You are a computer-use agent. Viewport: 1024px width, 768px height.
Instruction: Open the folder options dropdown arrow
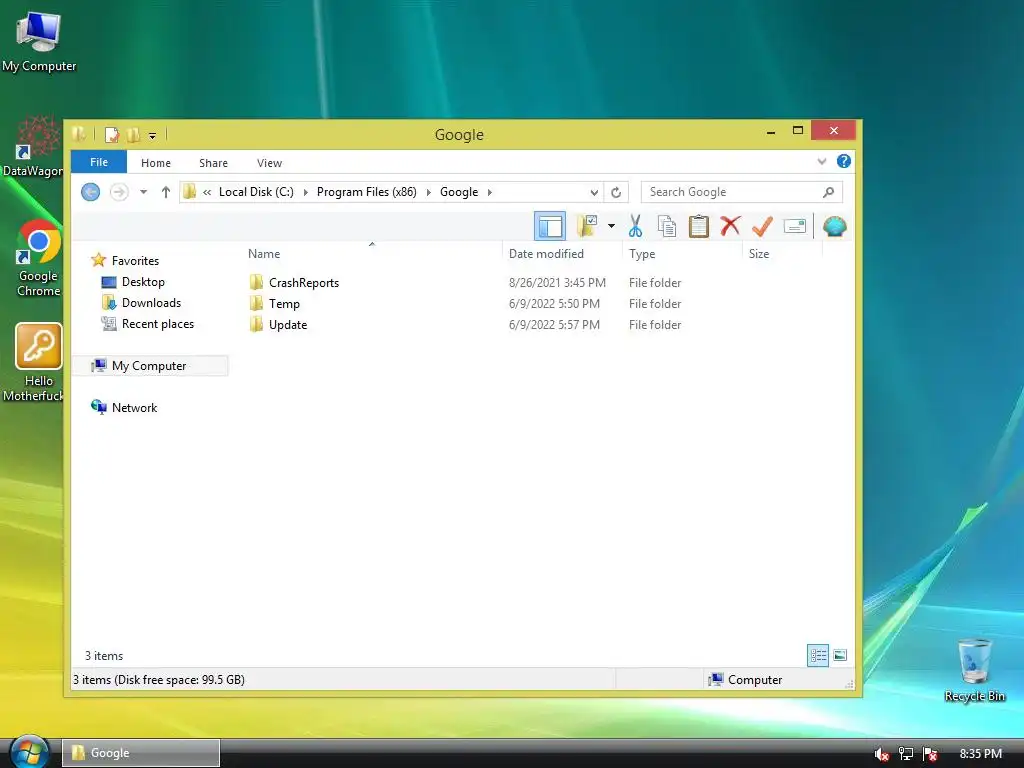611,226
